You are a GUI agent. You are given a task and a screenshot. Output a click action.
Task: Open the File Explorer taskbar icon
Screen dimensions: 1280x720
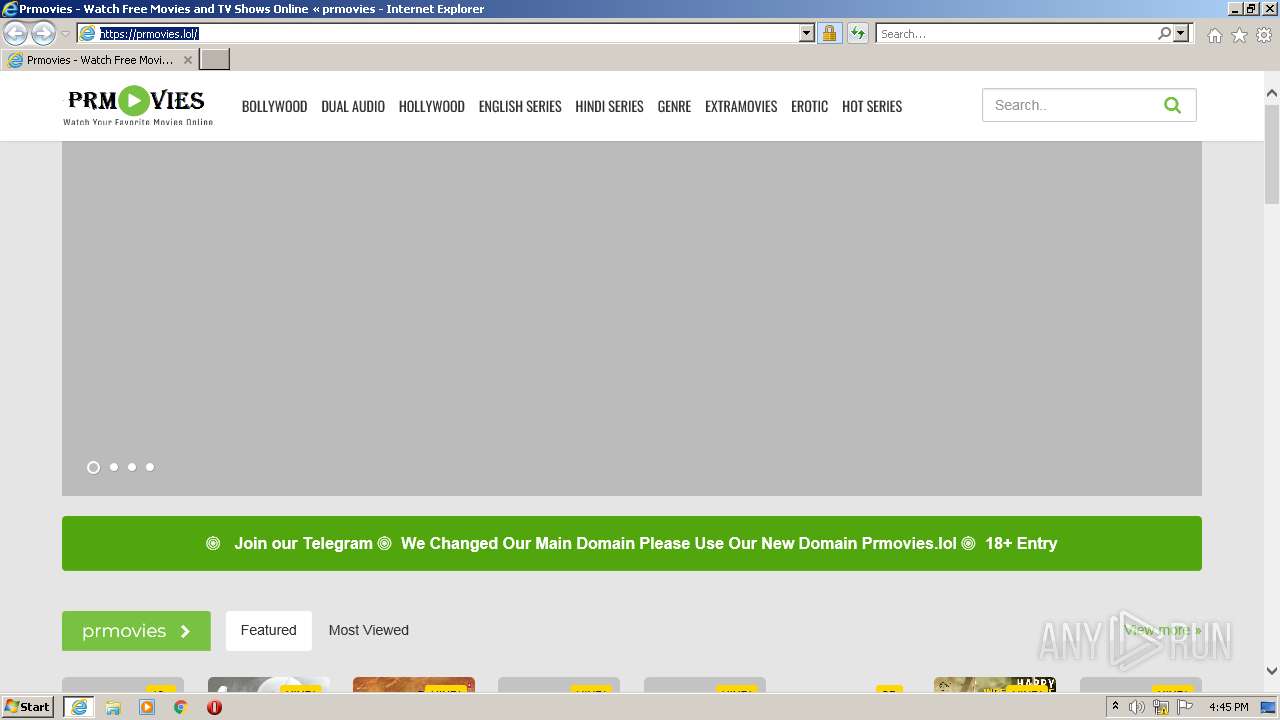click(x=113, y=707)
